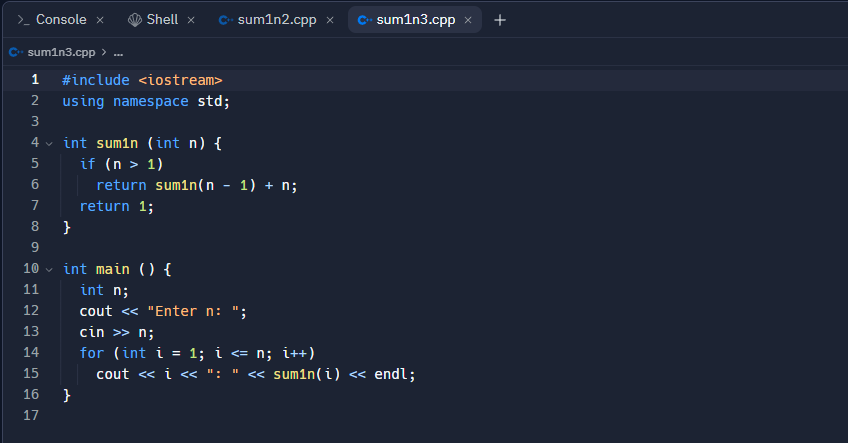Click the closing brace on line 8
Image resolution: width=848 pixels, height=443 pixels.
(67, 227)
